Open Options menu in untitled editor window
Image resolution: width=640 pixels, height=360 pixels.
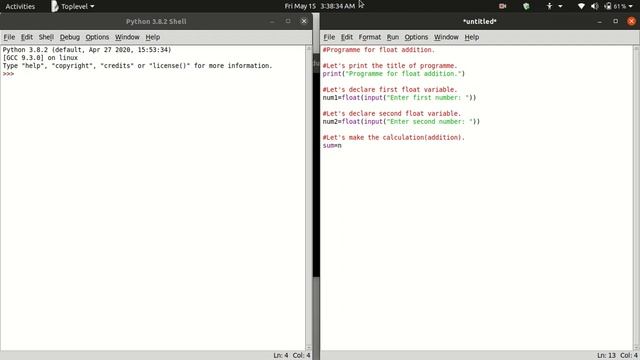click(x=416, y=37)
